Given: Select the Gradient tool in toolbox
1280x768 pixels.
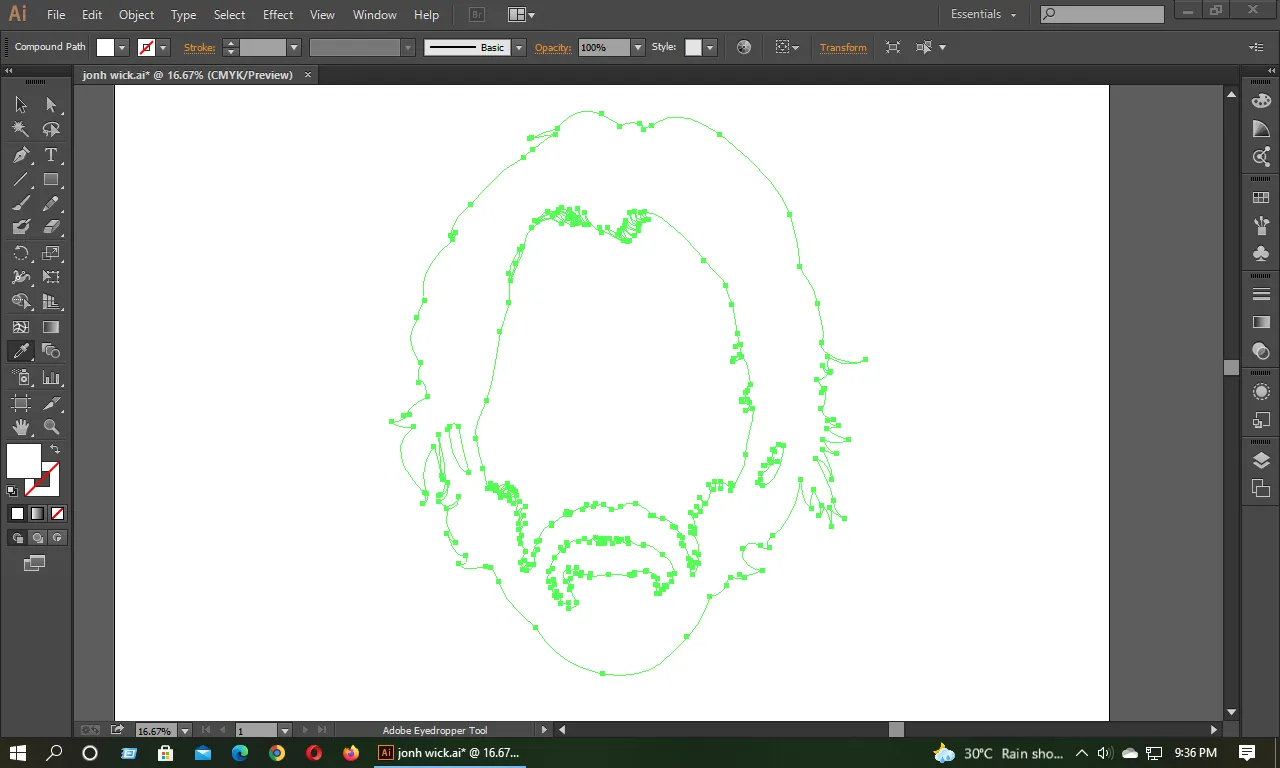Looking at the screenshot, I should [x=51, y=327].
